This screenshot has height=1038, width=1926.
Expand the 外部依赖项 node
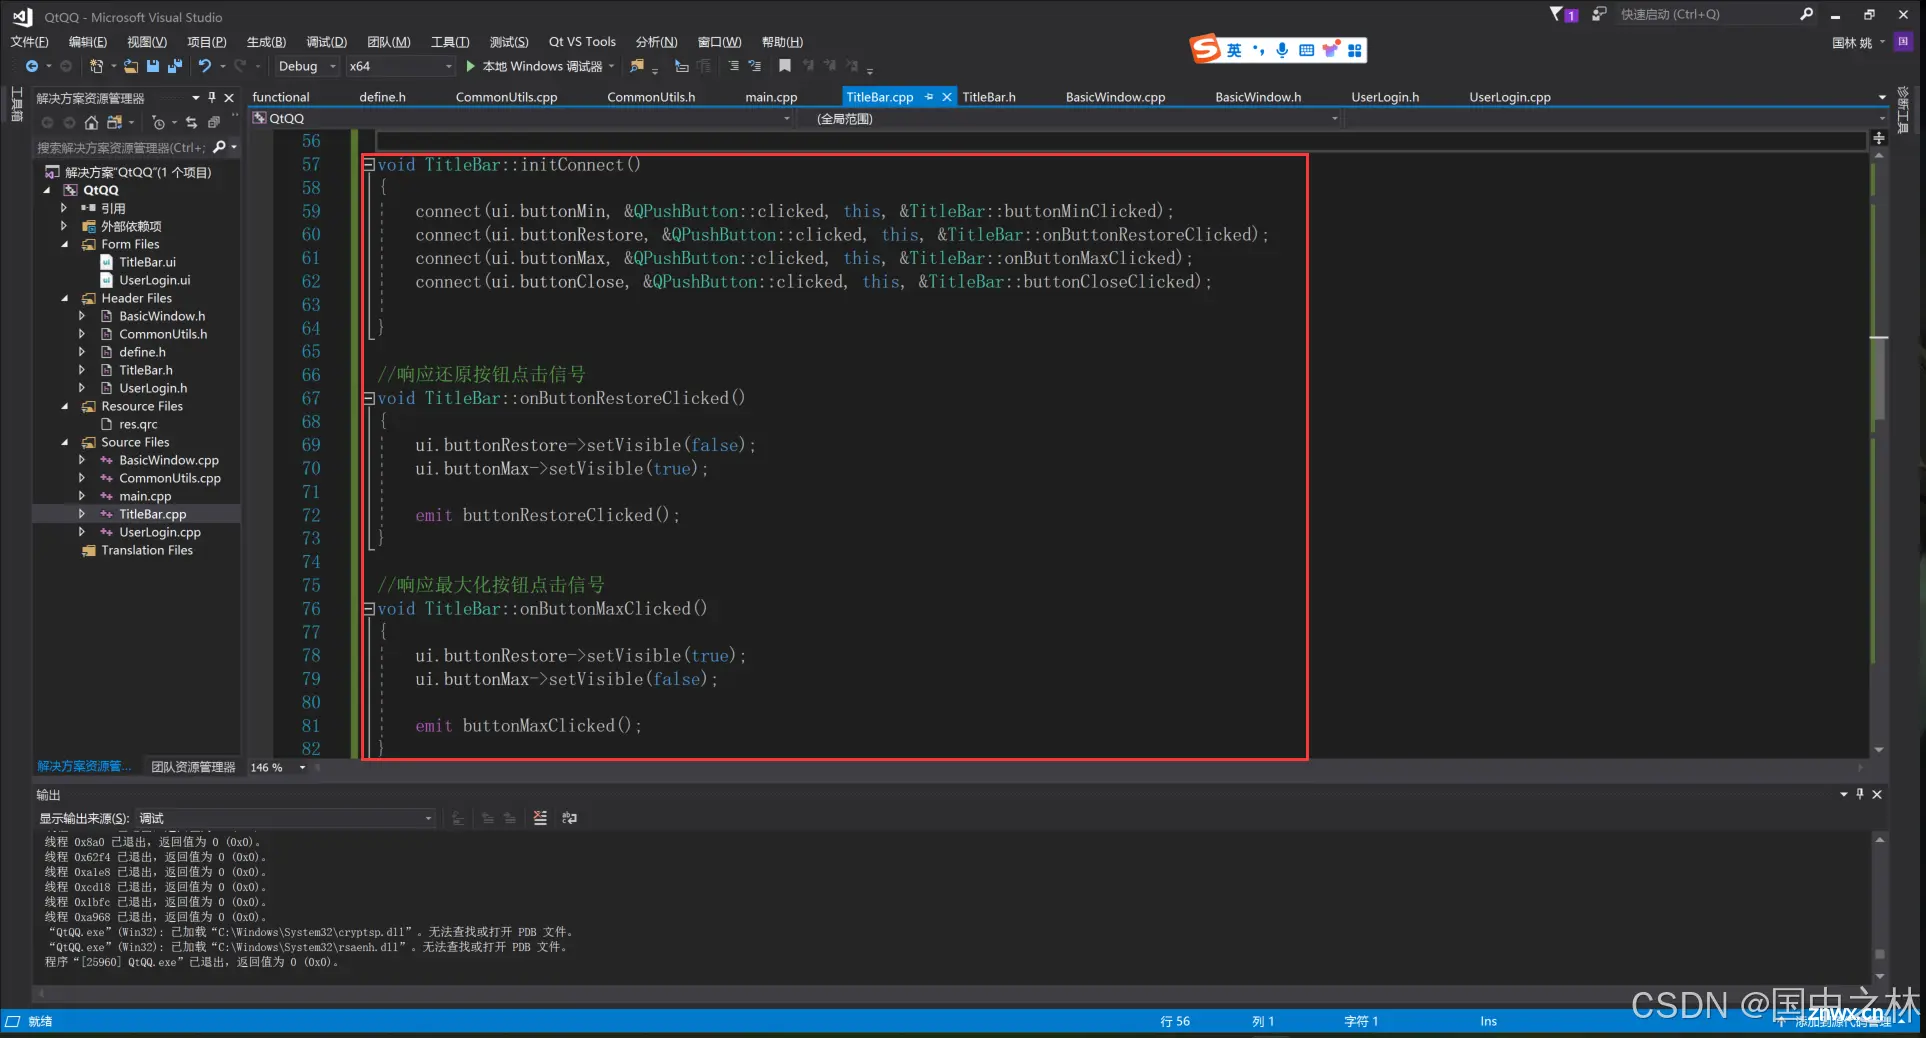(x=65, y=226)
